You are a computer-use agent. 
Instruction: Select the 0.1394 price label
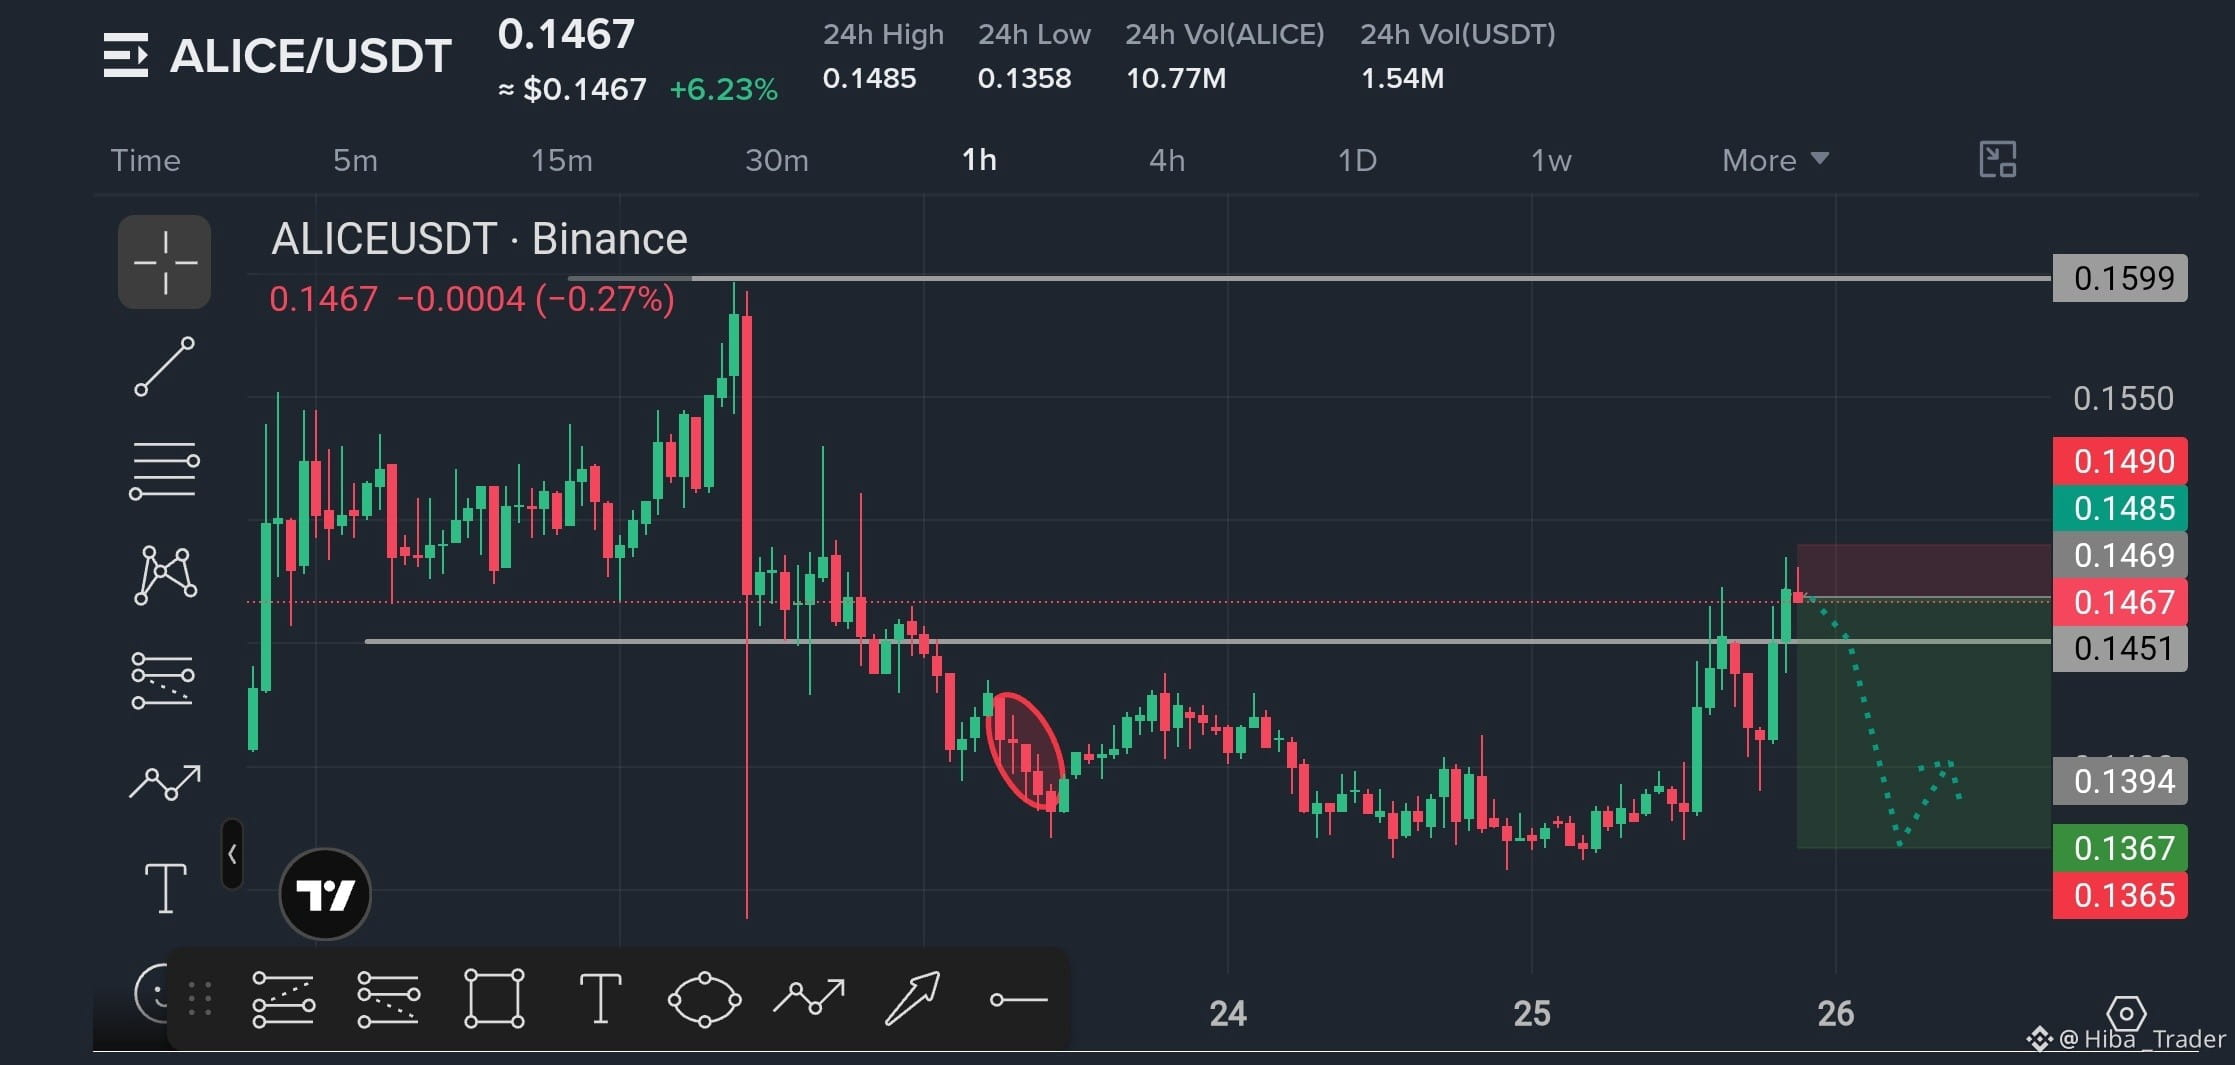click(2120, 781)
